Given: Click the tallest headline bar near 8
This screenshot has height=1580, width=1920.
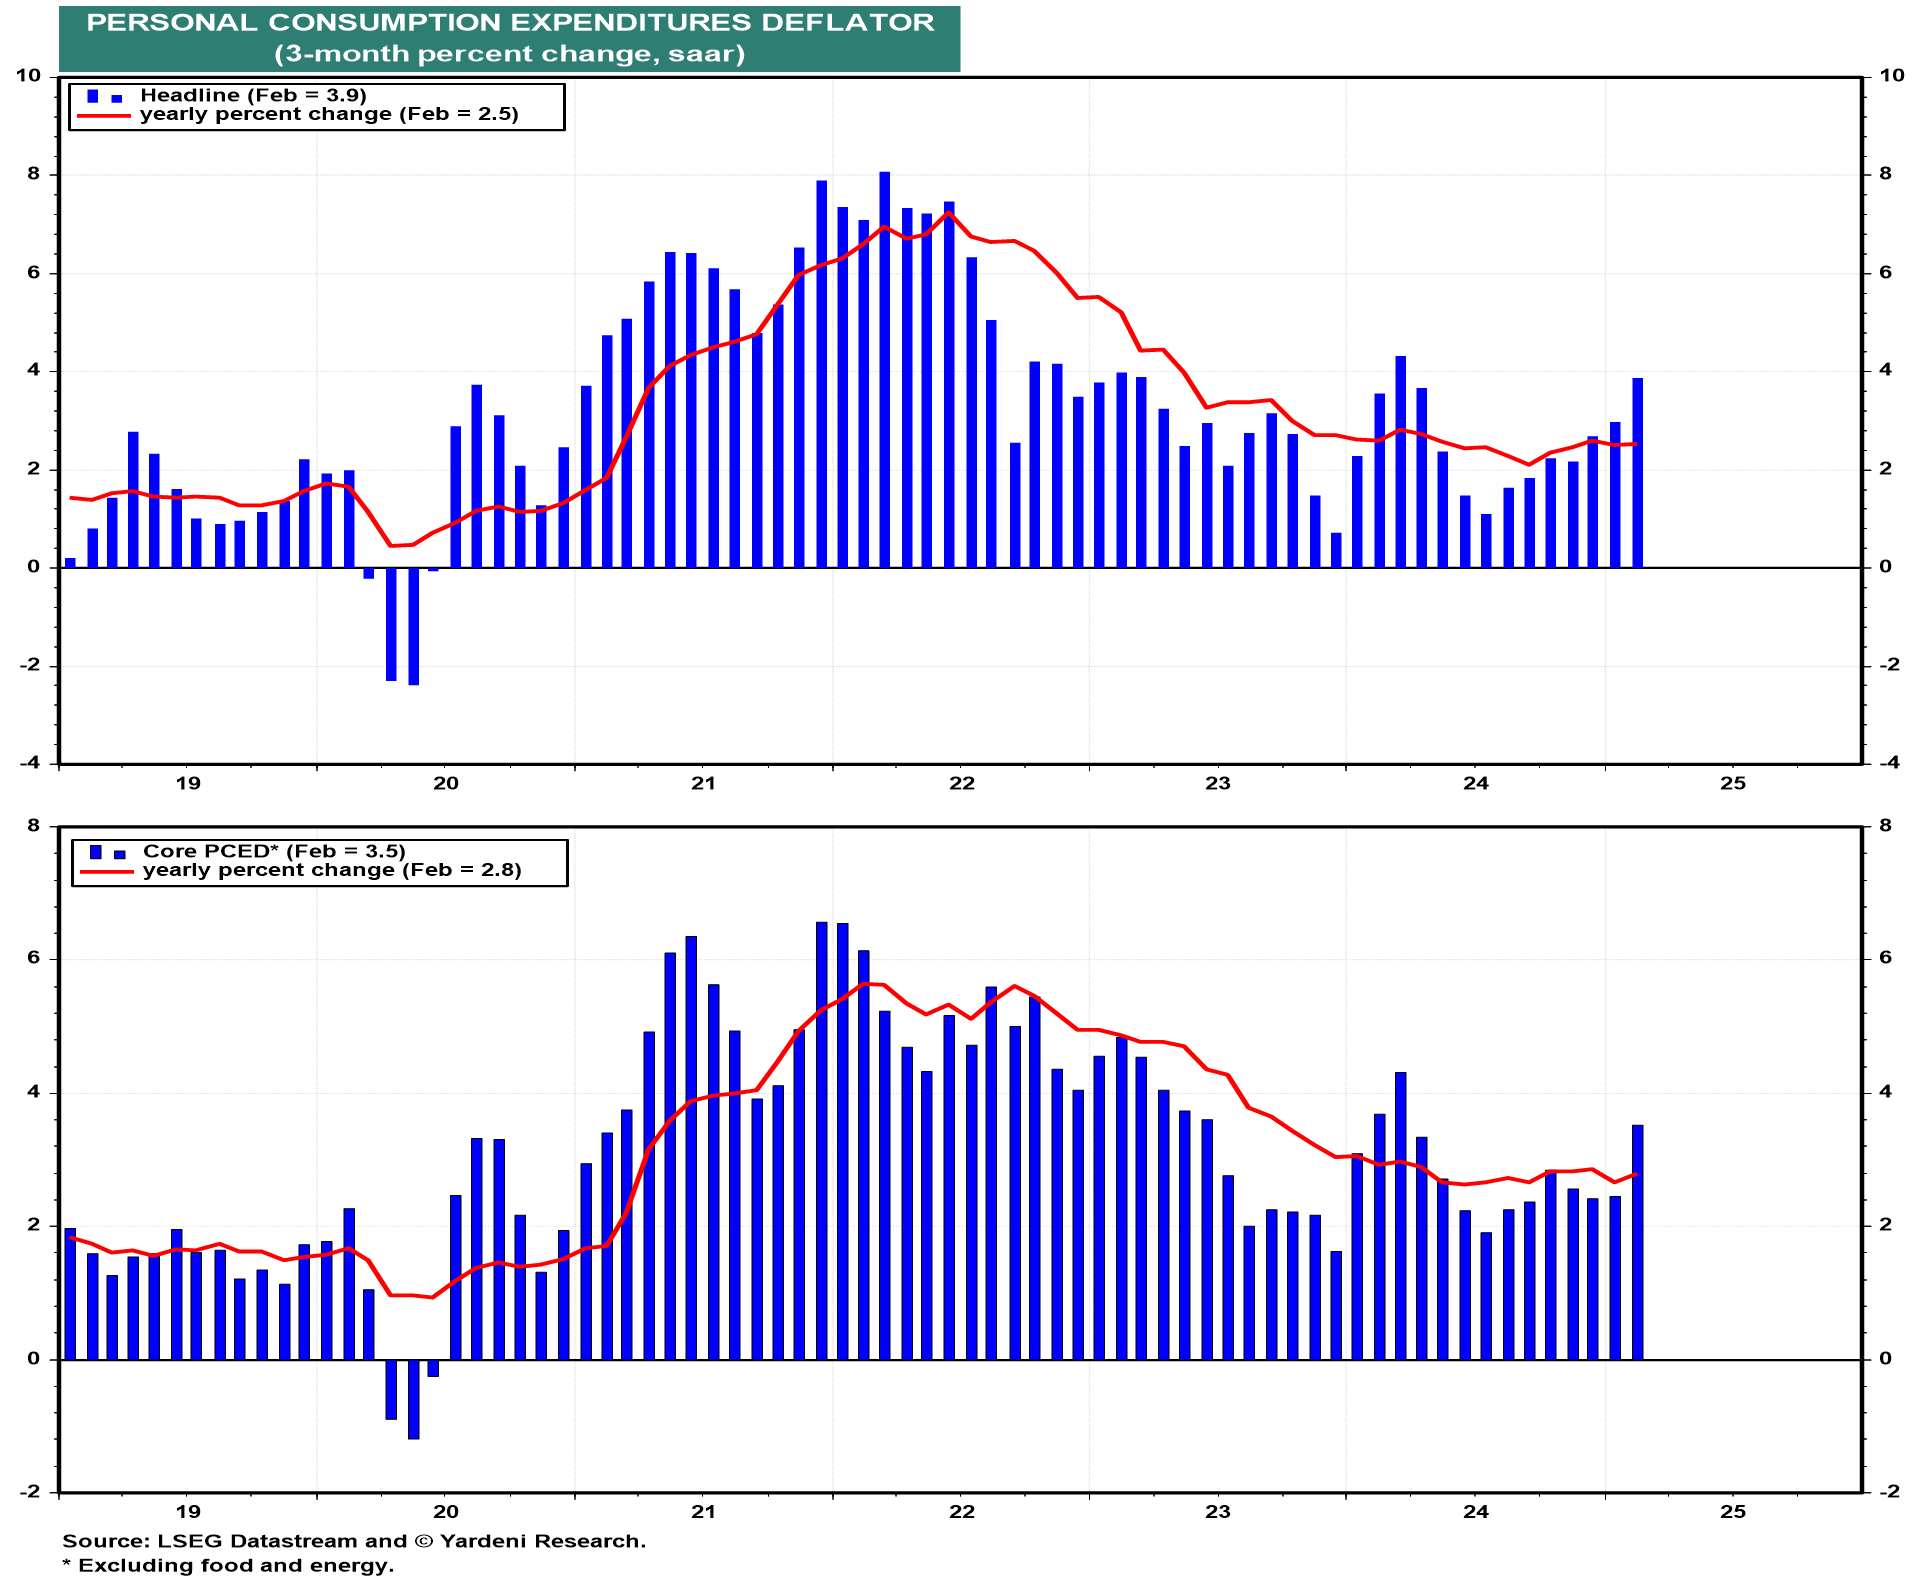Looking at the screenshot, I should pyautogui.click(x=884, y=370).
